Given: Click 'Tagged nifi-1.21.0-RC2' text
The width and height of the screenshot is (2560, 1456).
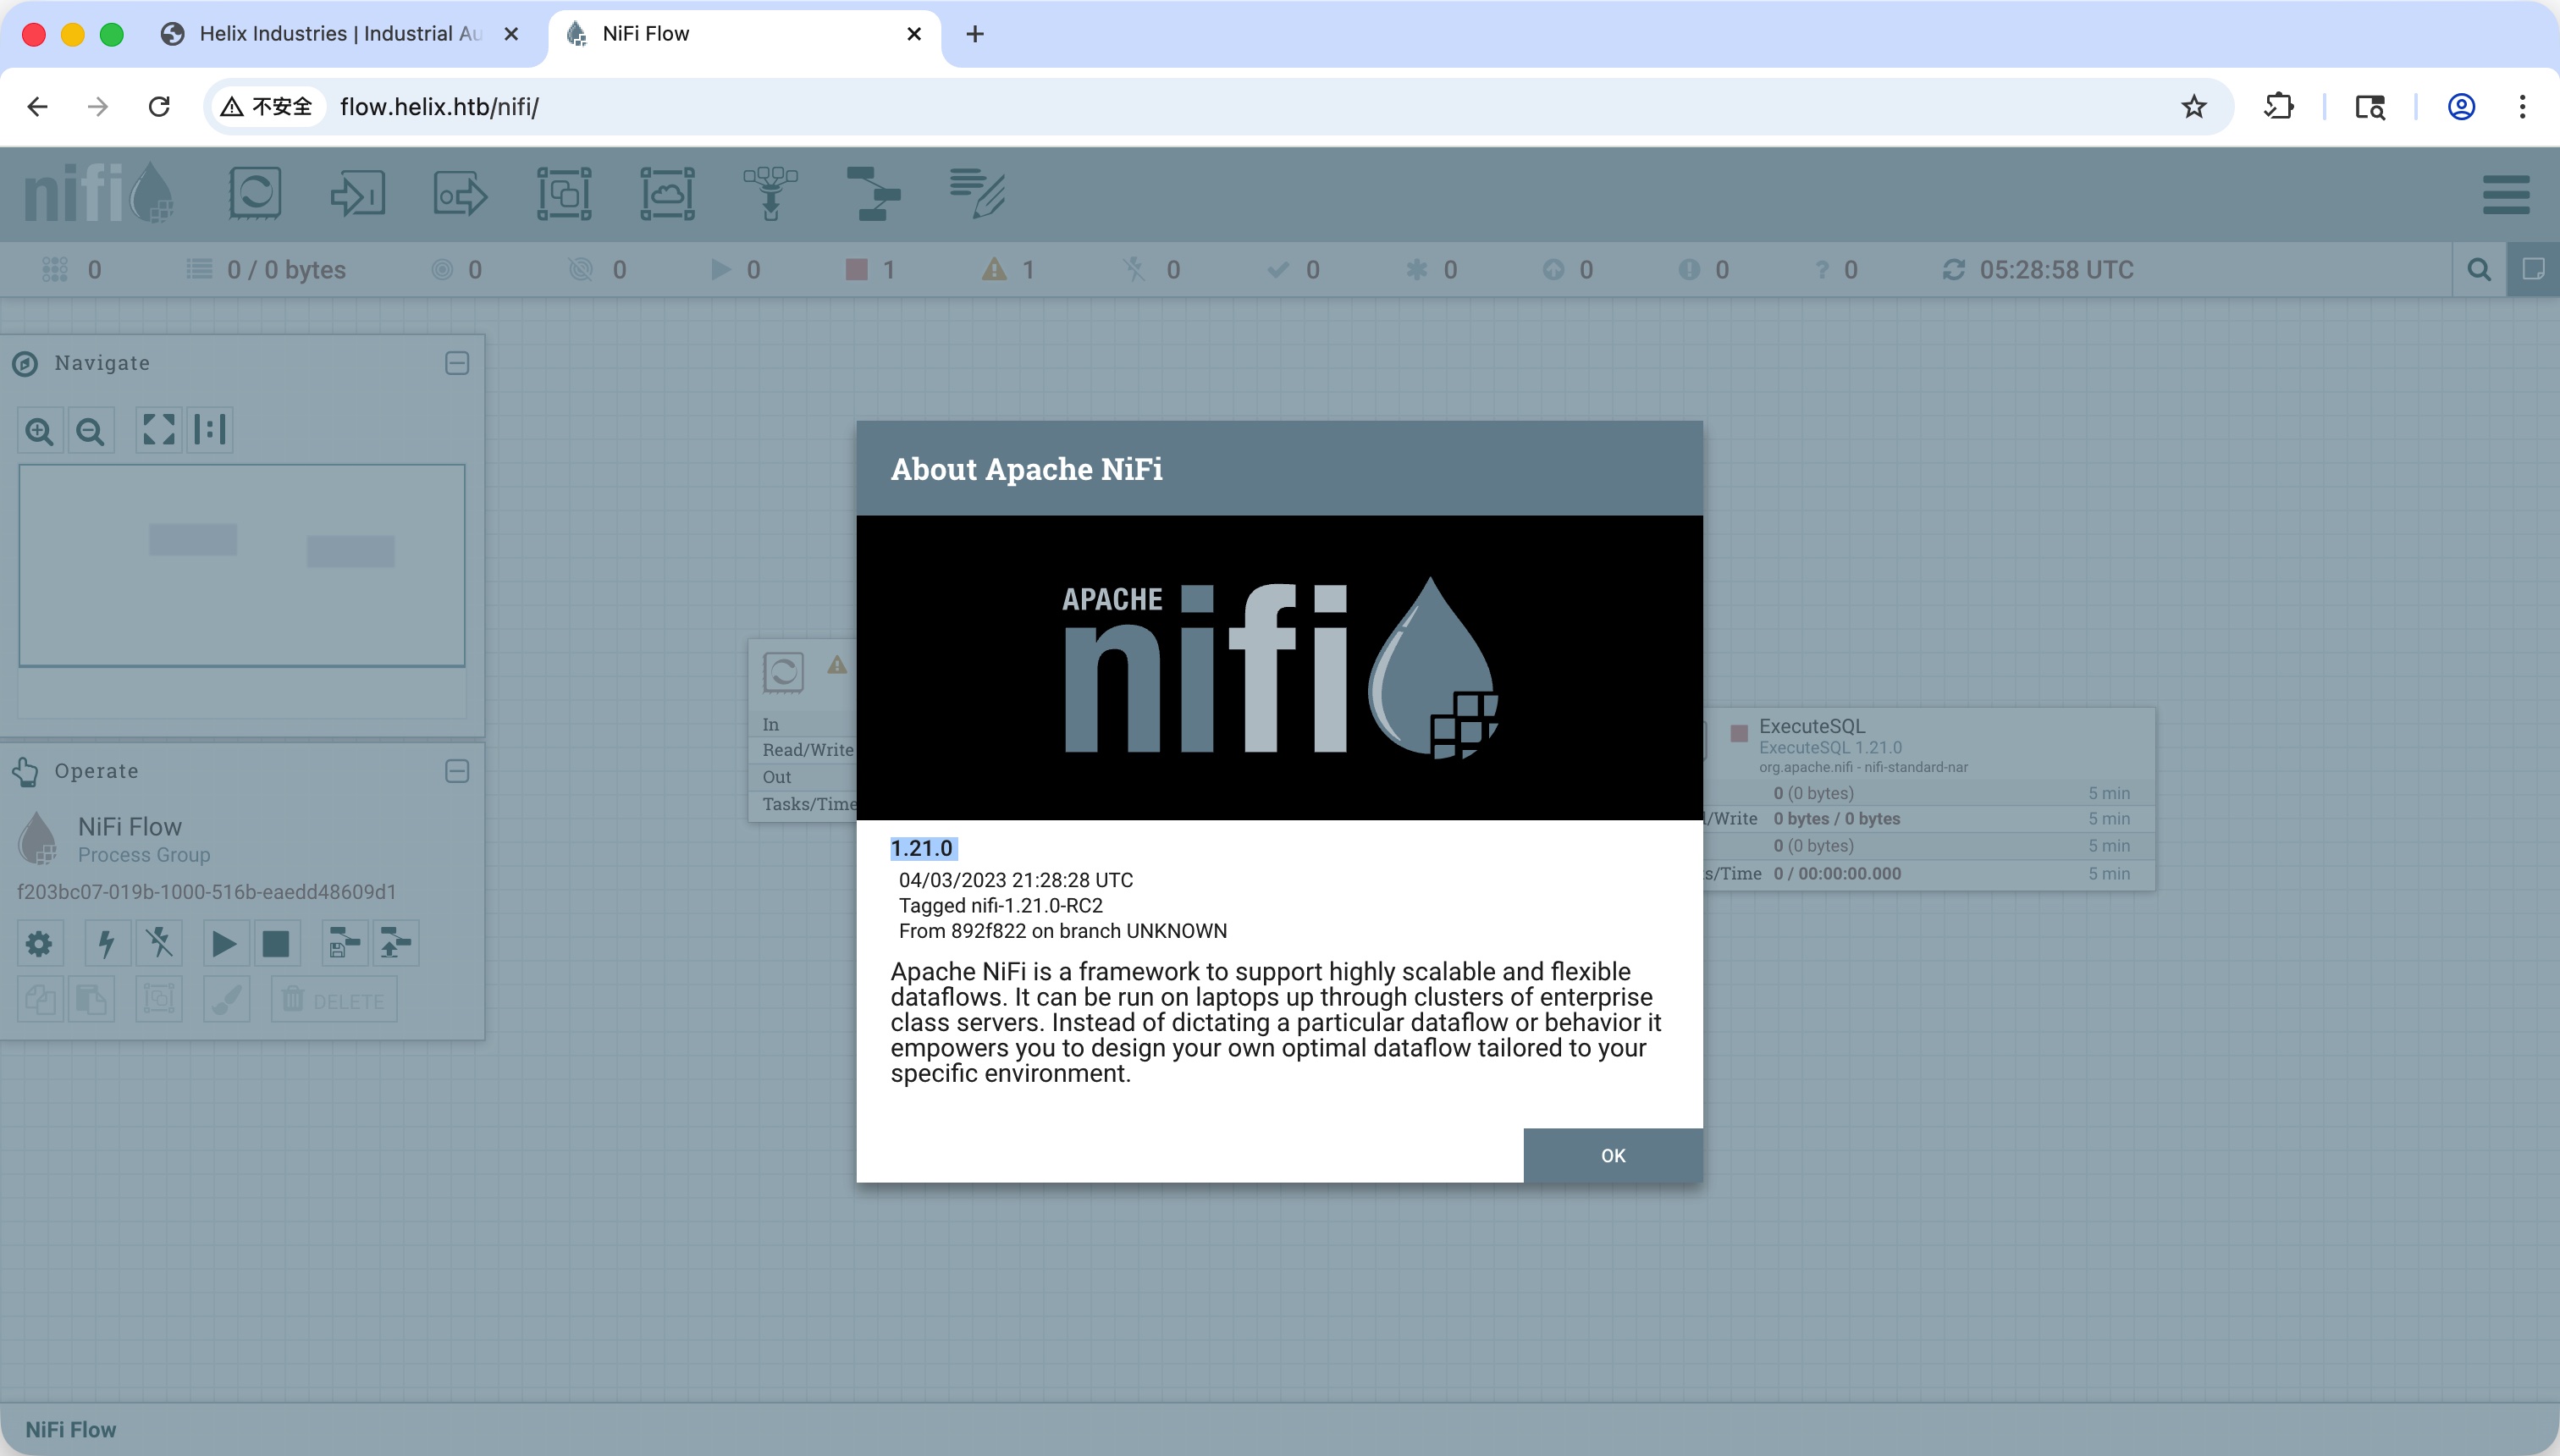Looking at the screenshot, I should pos(1000,905).
